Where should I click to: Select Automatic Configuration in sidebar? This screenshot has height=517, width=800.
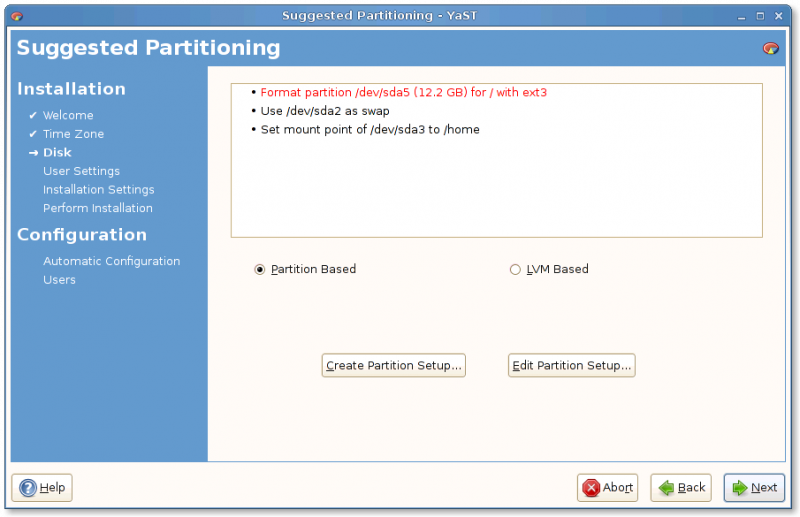click(112, 261)
